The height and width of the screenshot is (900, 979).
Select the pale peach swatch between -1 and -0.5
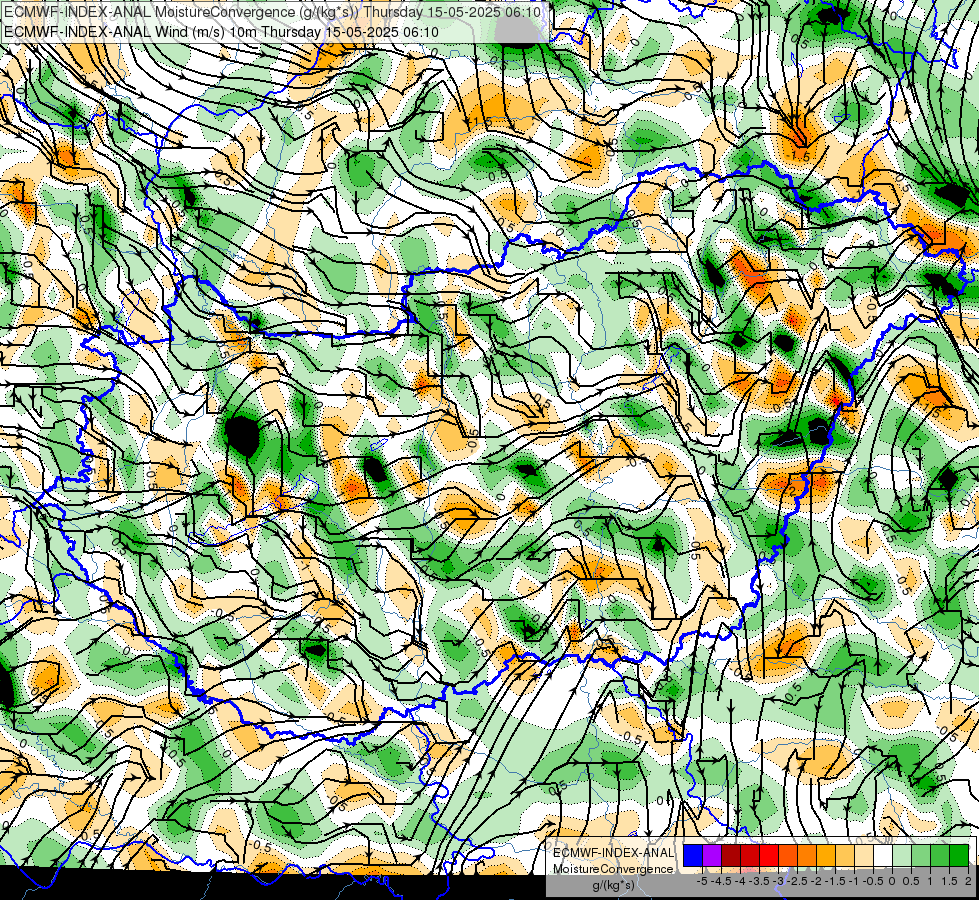pos(864,855)
